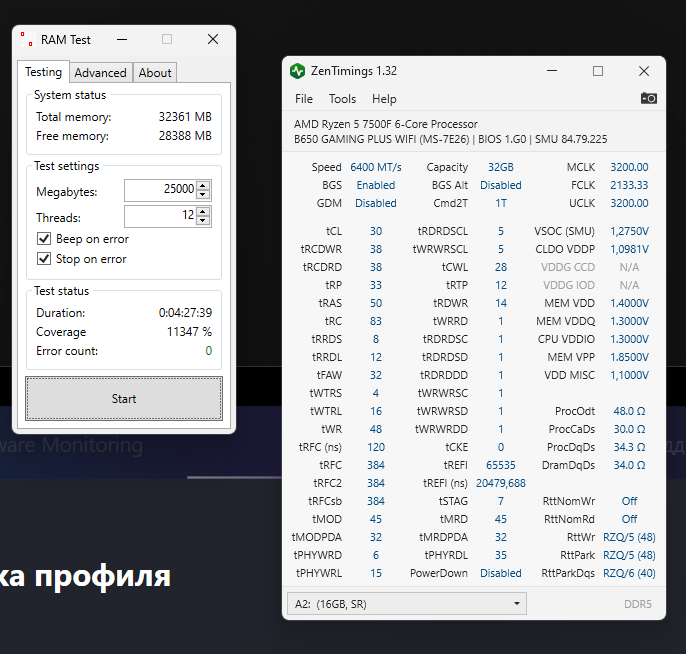Click the AMD Ryzen 5 7500F processor text

click(385, 124)
